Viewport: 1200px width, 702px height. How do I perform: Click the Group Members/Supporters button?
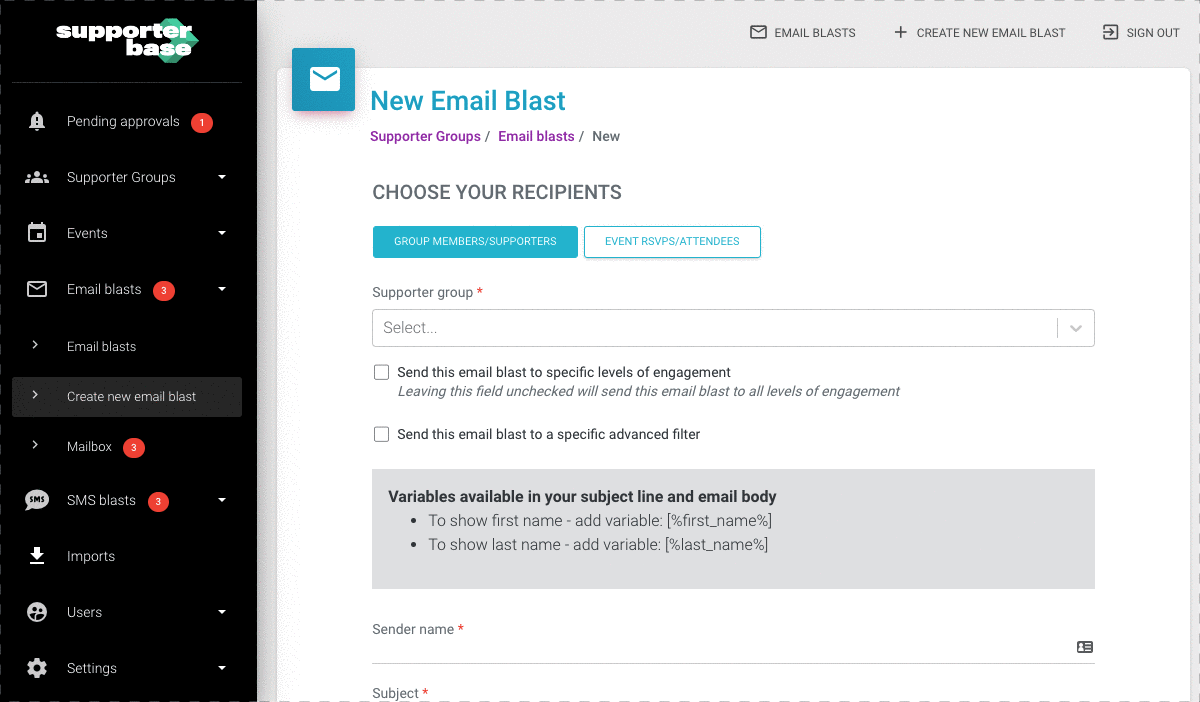(x=475, y=242)
